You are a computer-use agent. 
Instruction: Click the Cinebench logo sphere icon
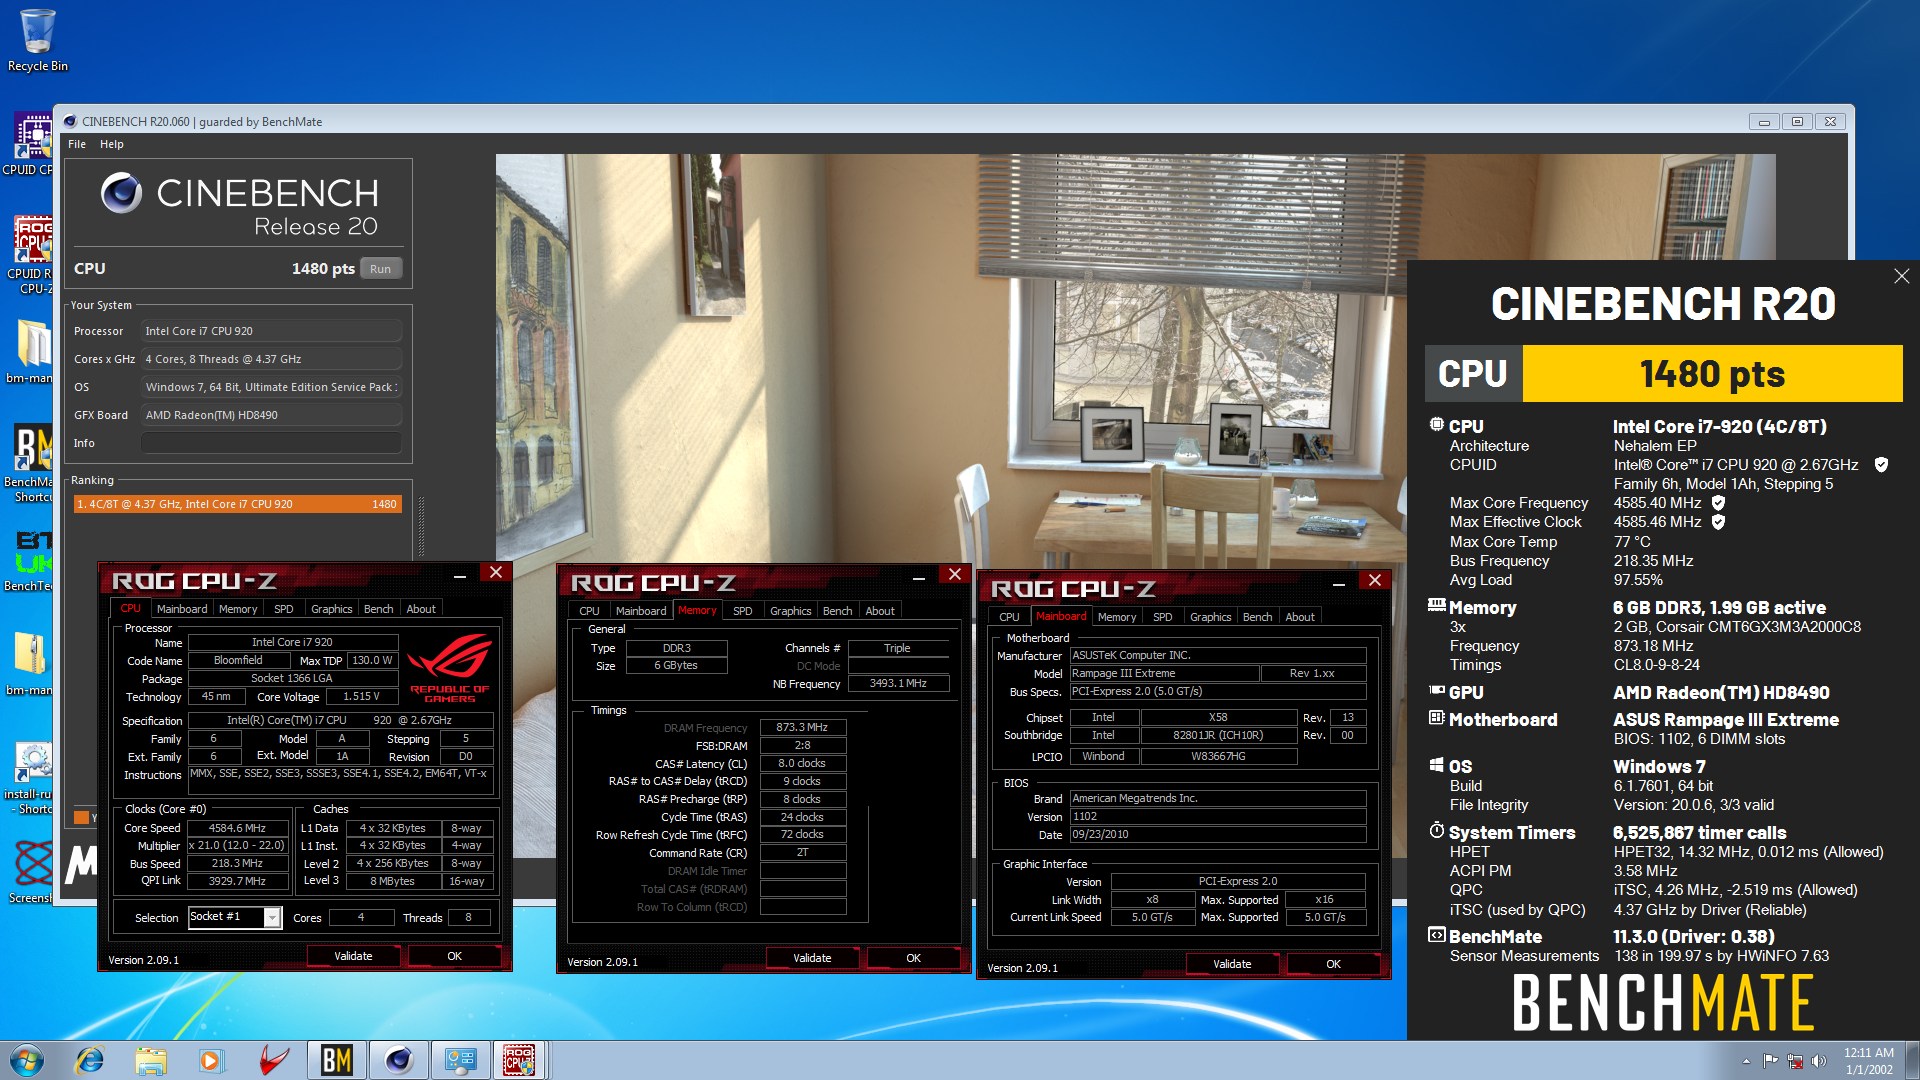[121, 193]
